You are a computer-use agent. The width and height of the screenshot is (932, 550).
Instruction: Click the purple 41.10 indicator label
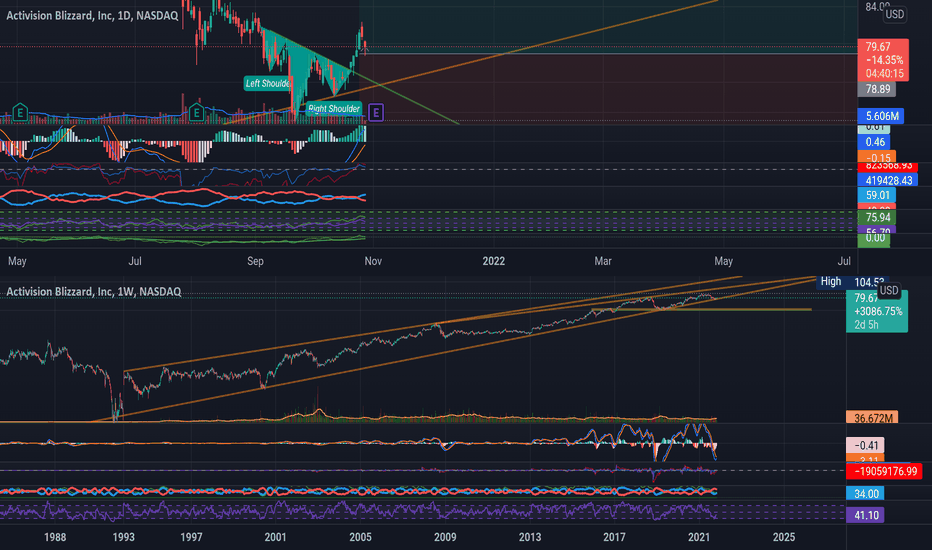tap(865, 515)
